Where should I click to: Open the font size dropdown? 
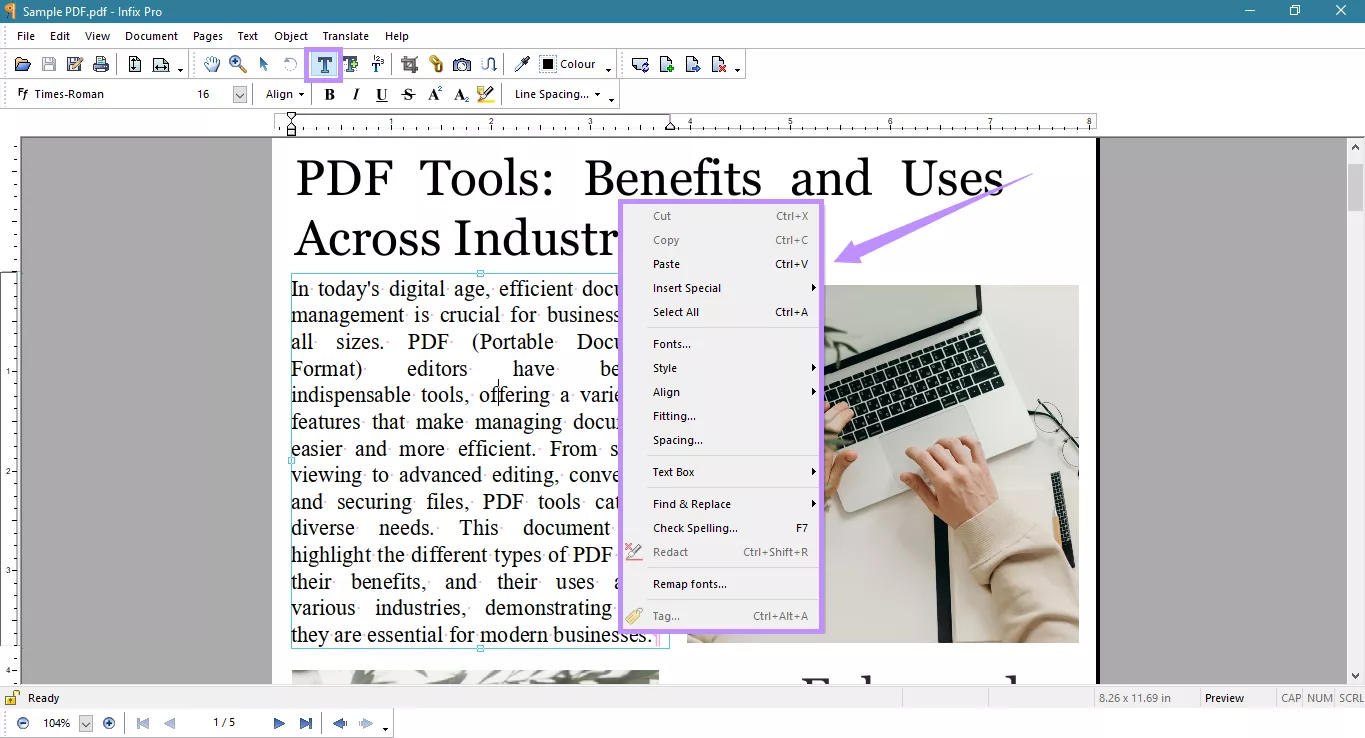[x=239, y=94]
